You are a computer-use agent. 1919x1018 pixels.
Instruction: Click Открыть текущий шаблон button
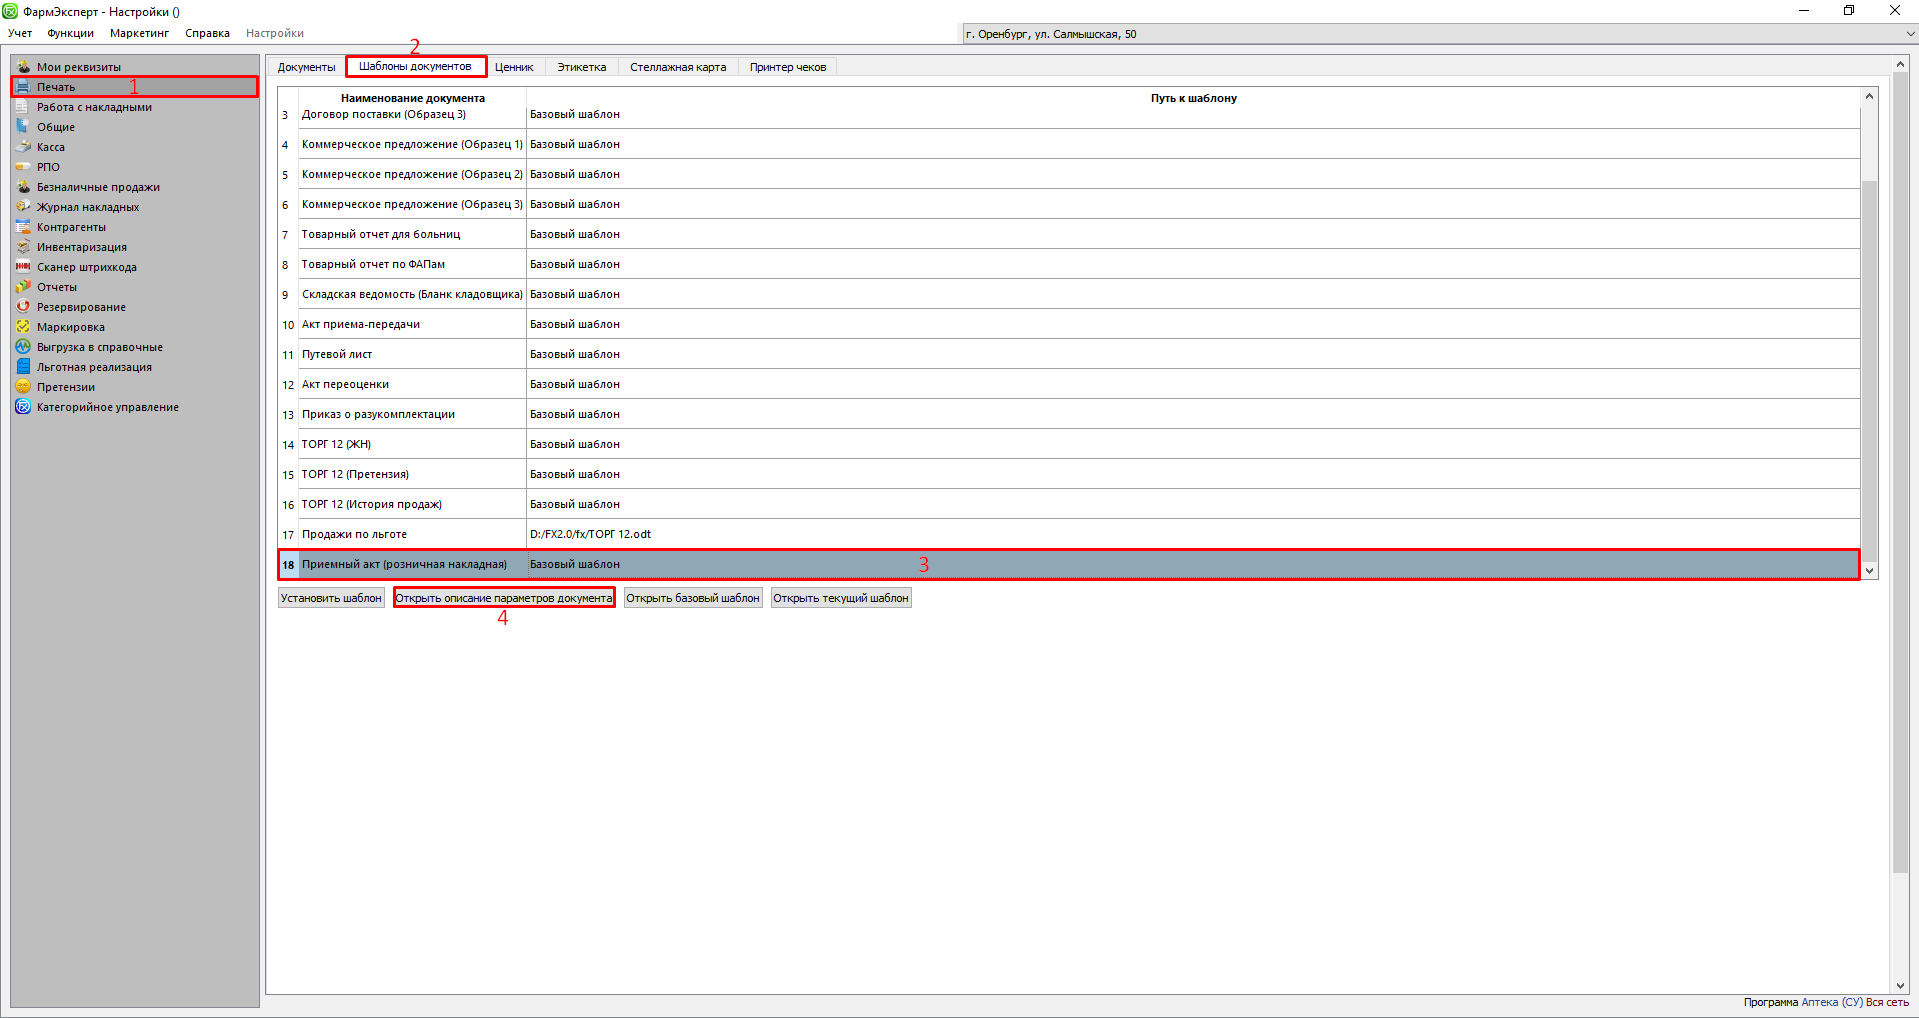point(840,598)
